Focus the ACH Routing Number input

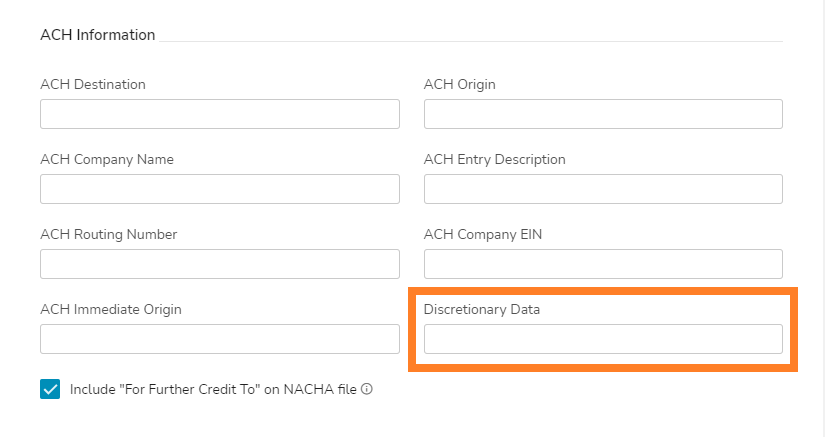coord(219,264)
